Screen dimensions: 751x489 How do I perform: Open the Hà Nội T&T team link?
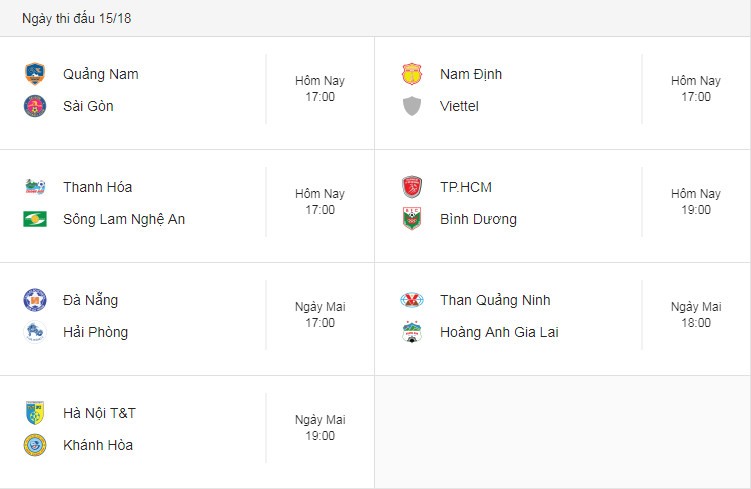[100, 413]
